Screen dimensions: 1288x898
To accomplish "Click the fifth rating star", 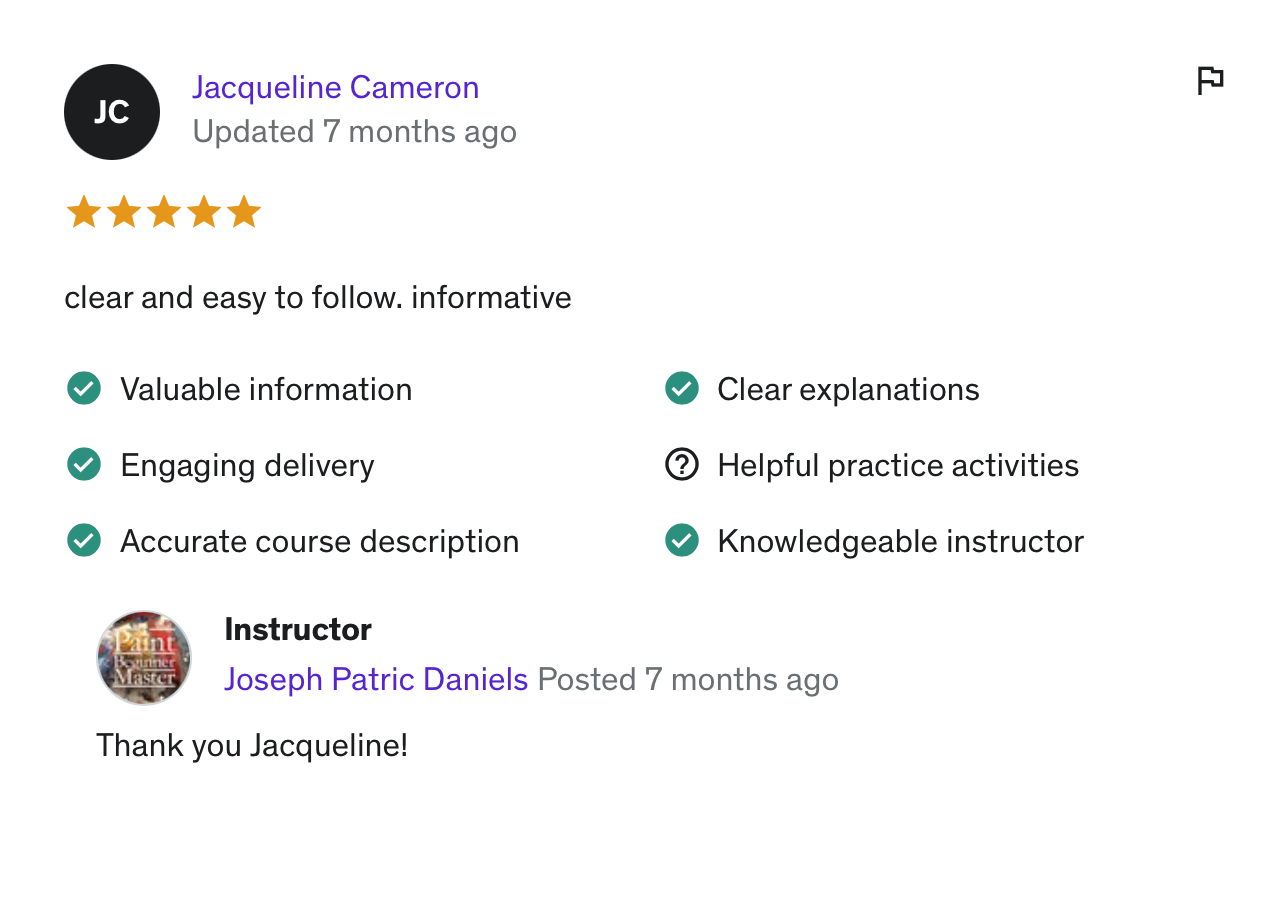I will point(244,213).
